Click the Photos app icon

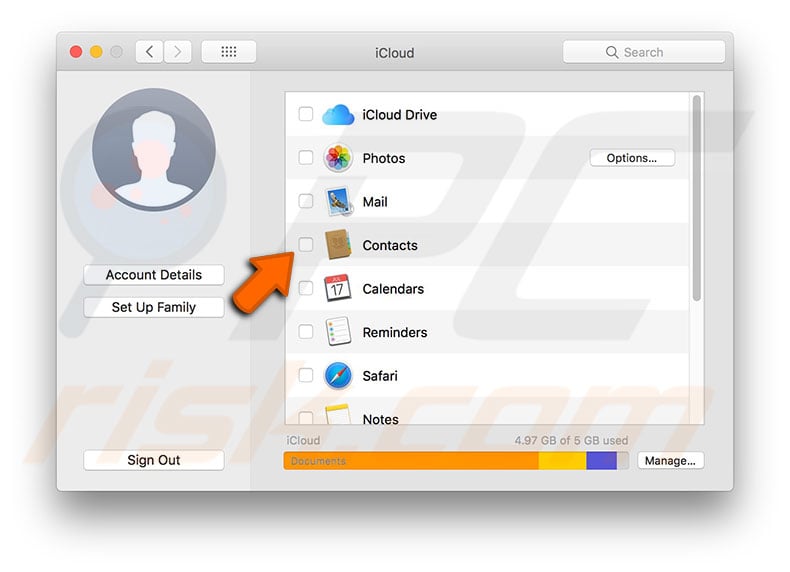coord(338,158)
